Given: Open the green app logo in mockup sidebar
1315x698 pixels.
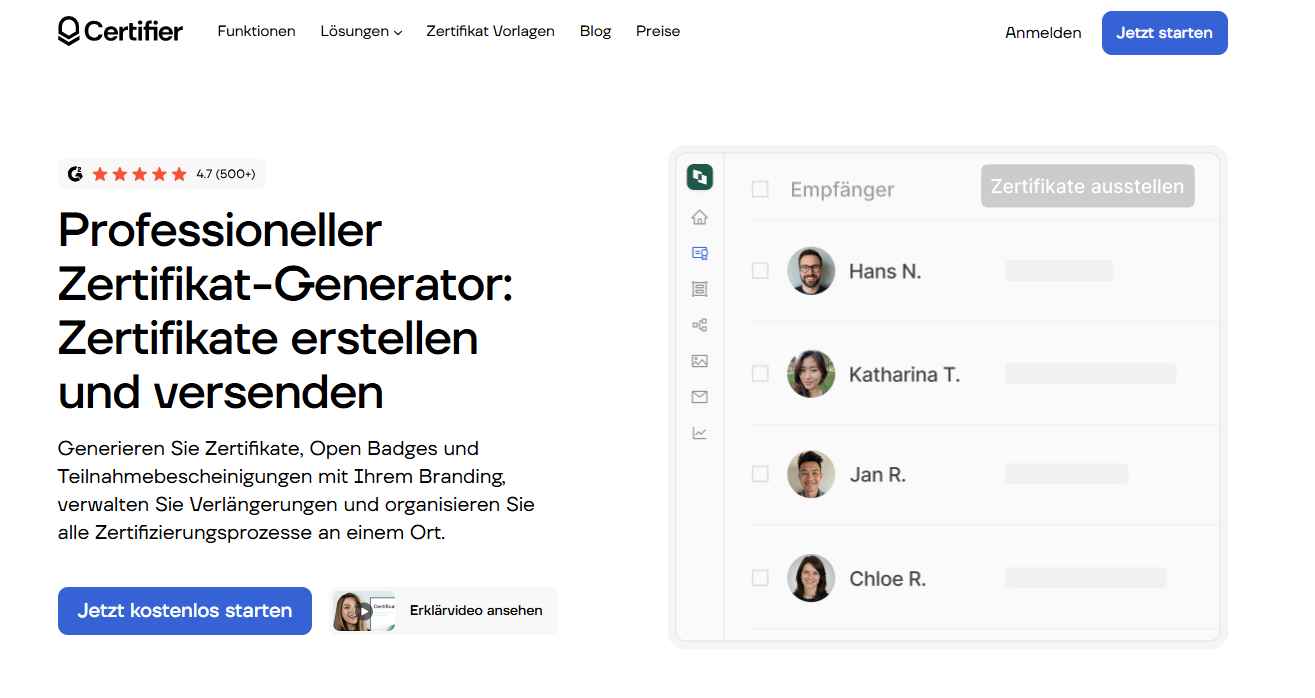Looking at the screenshot, I should pyautogui.click(x=699, y=177).
